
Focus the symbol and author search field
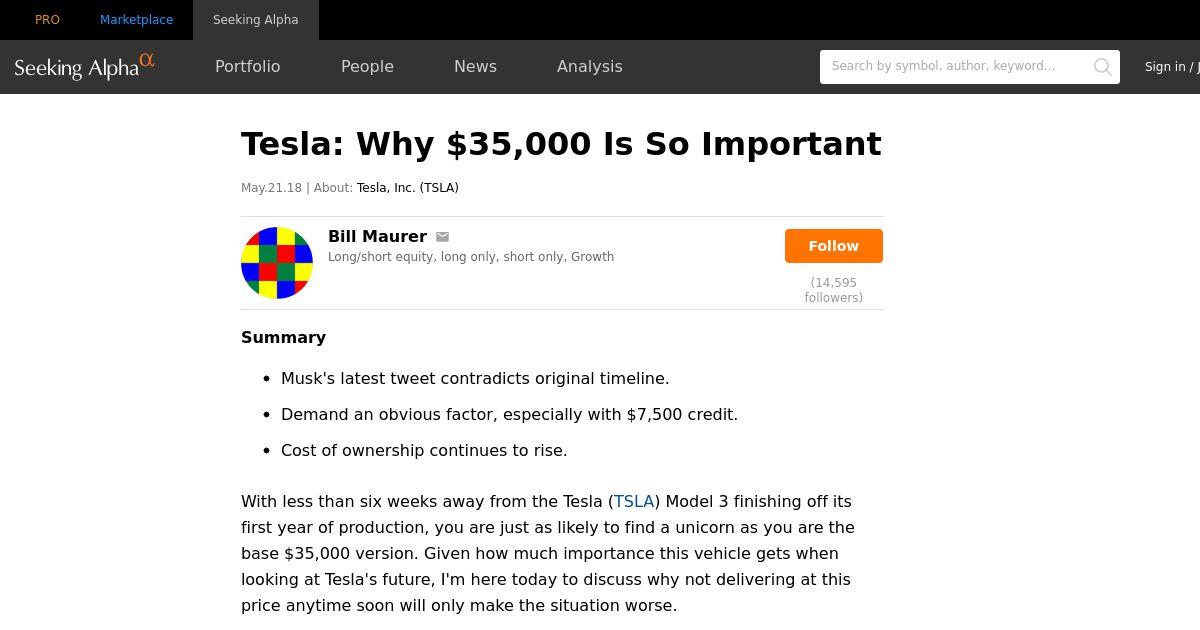pyautogui.click(x=955, y=67)
